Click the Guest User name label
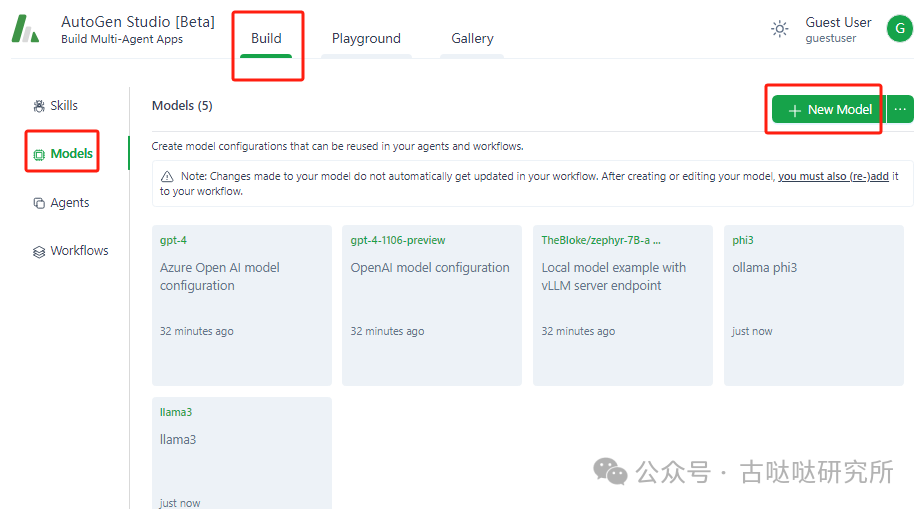 point(838,22)
